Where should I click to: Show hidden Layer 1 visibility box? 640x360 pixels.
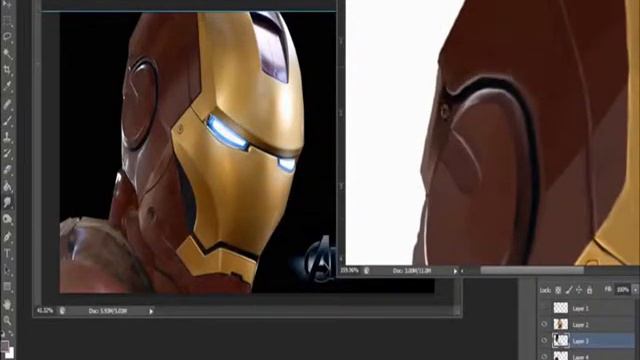[544, 308]
